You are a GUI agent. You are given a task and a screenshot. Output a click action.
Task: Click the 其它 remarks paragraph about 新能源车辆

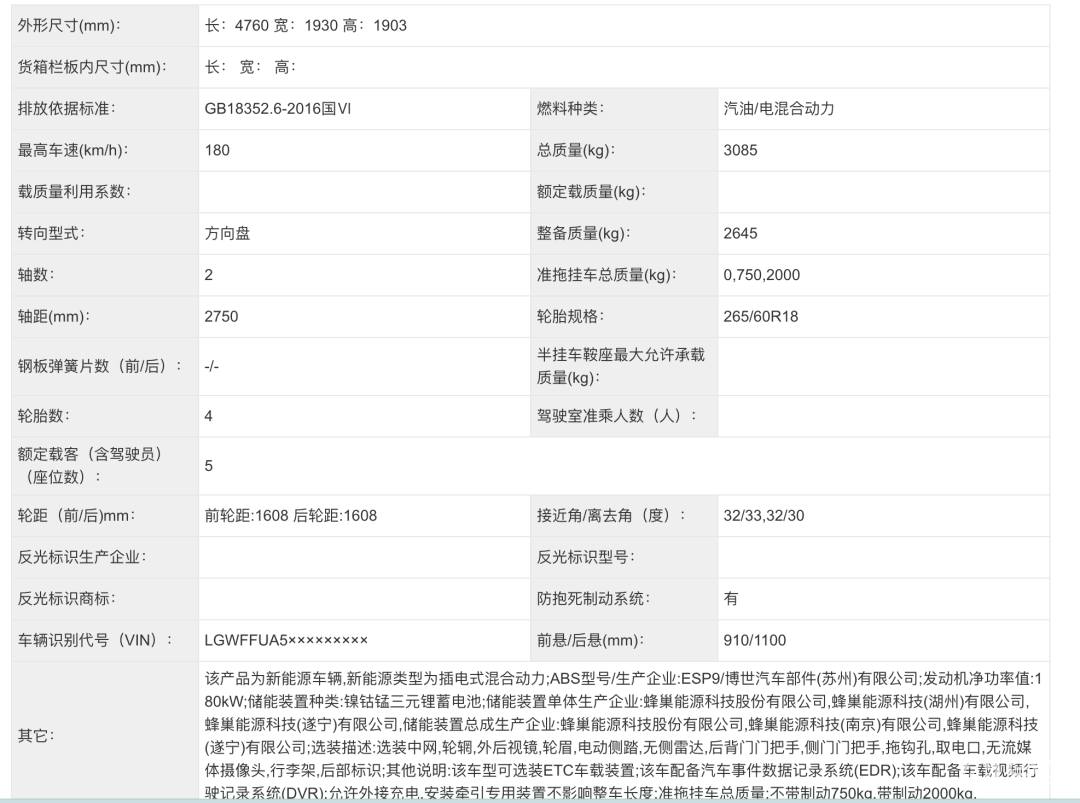coord(623,736)
